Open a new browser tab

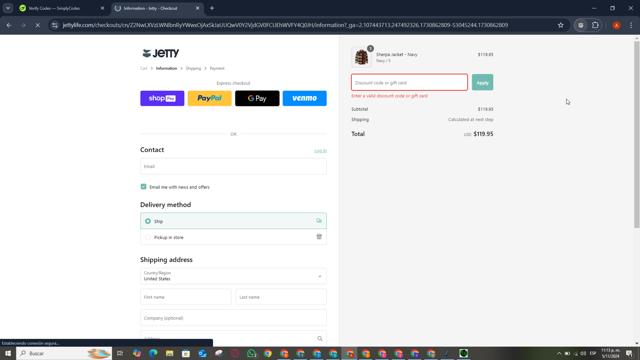[x=212, y=8]
